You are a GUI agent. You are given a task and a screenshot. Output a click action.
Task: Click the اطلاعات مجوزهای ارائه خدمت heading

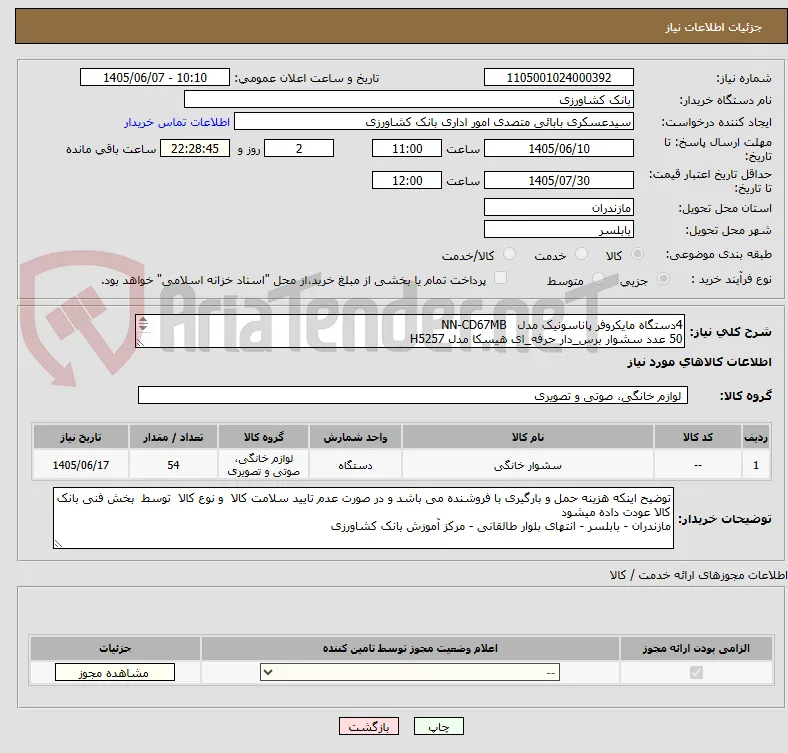[698, 575]
